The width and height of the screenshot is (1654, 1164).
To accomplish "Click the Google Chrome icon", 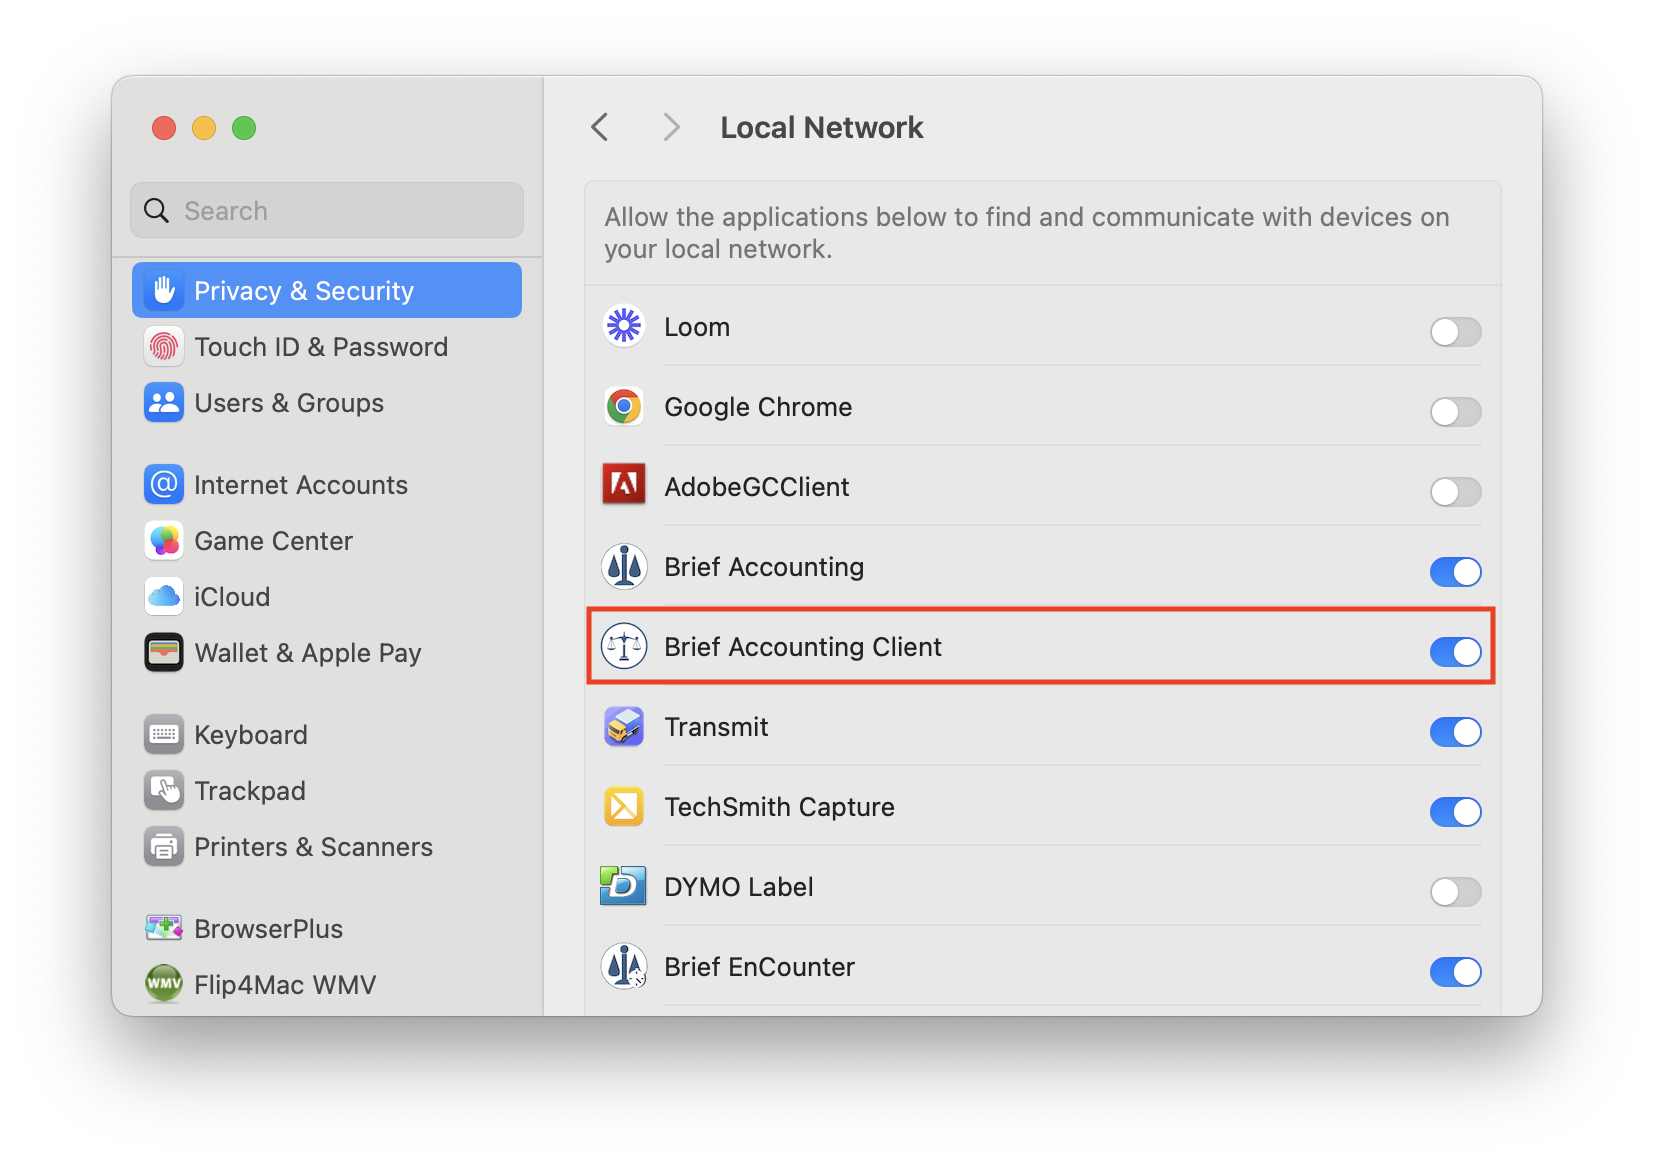I will tap(624, 407).
